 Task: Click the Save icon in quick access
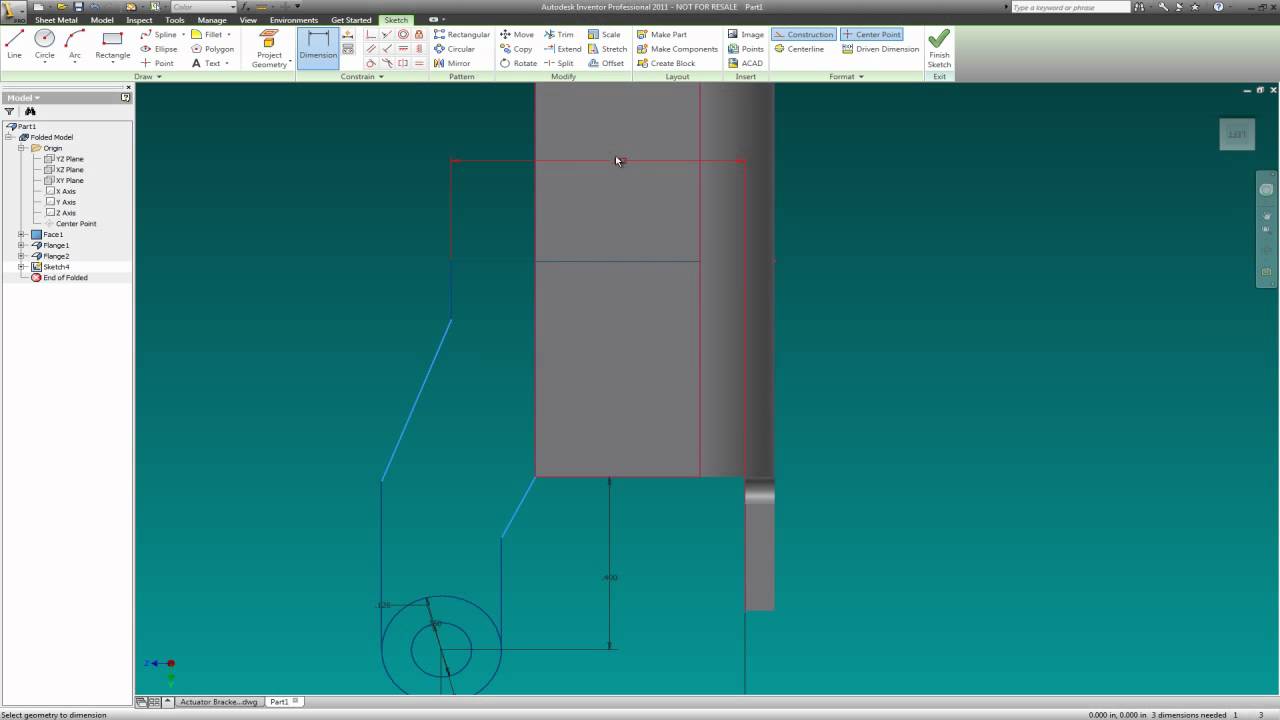[79, 7]
